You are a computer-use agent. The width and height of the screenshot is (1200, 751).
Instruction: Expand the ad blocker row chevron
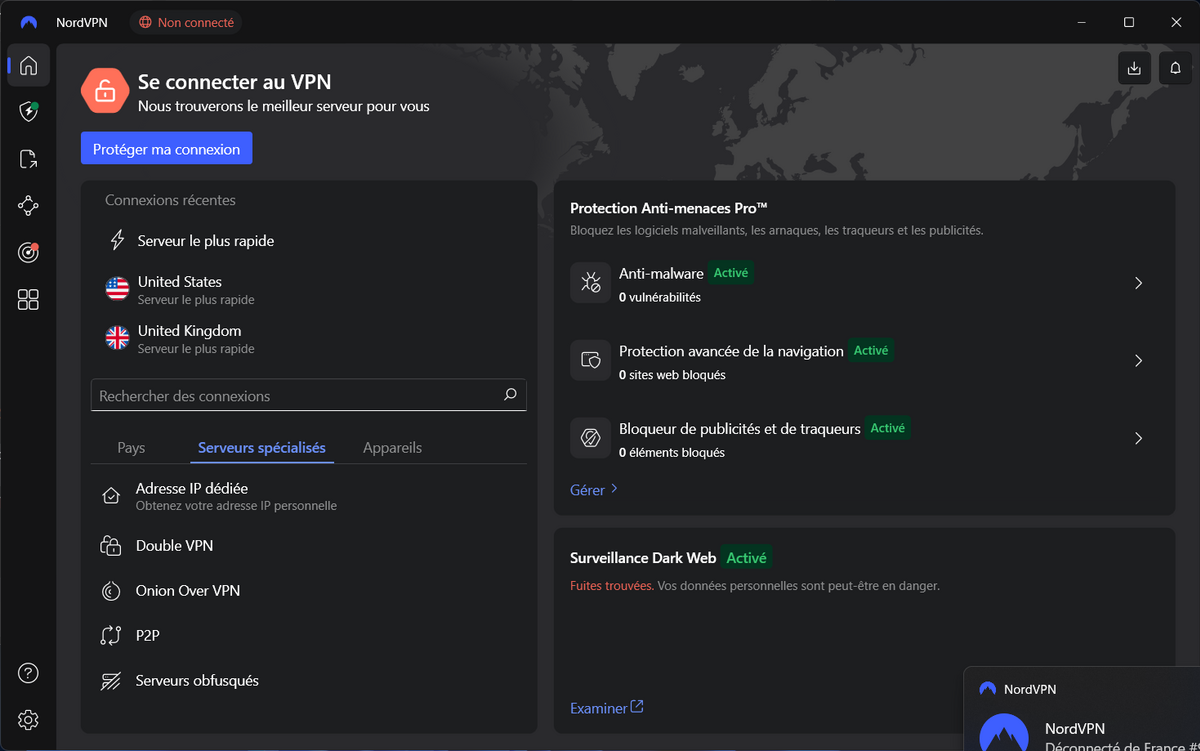[x=1138, y=438]
